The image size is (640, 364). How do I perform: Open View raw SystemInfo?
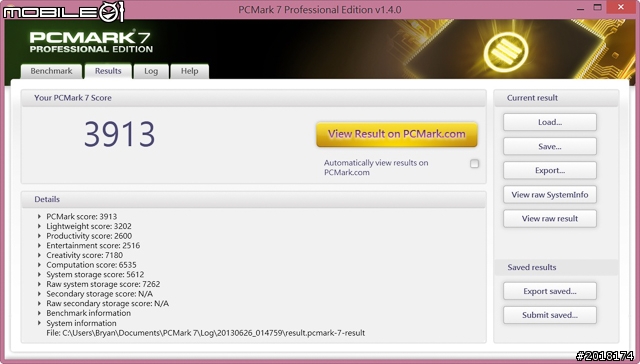click(550, 195)
